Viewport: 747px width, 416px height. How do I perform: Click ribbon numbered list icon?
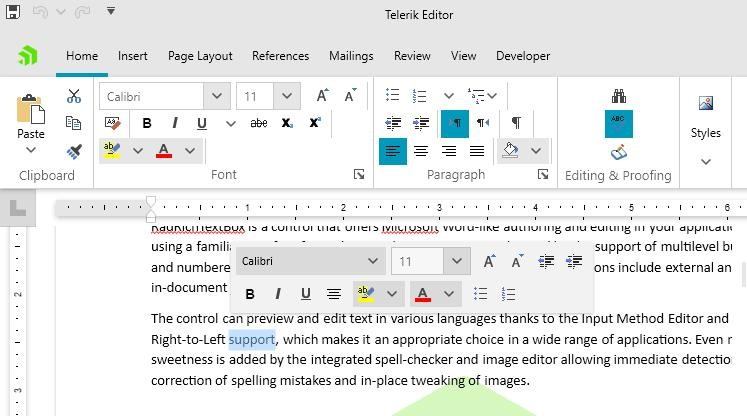pyautogui.click(x=420, y=95)
